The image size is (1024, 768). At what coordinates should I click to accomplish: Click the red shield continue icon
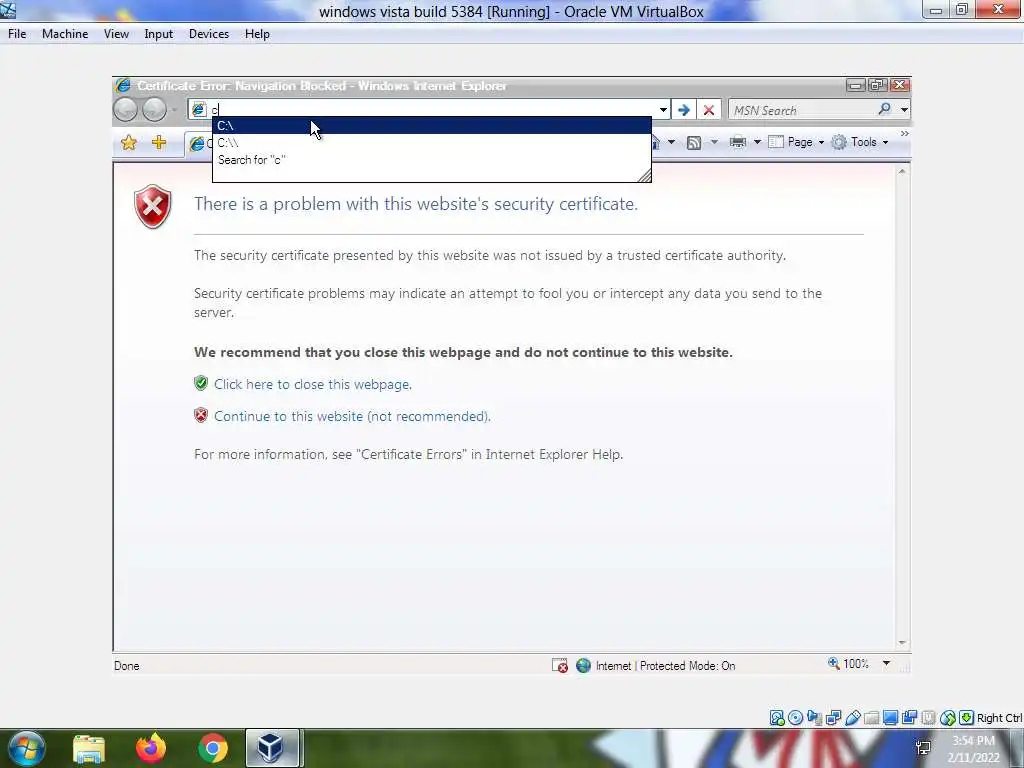click(x=201, y=415)
